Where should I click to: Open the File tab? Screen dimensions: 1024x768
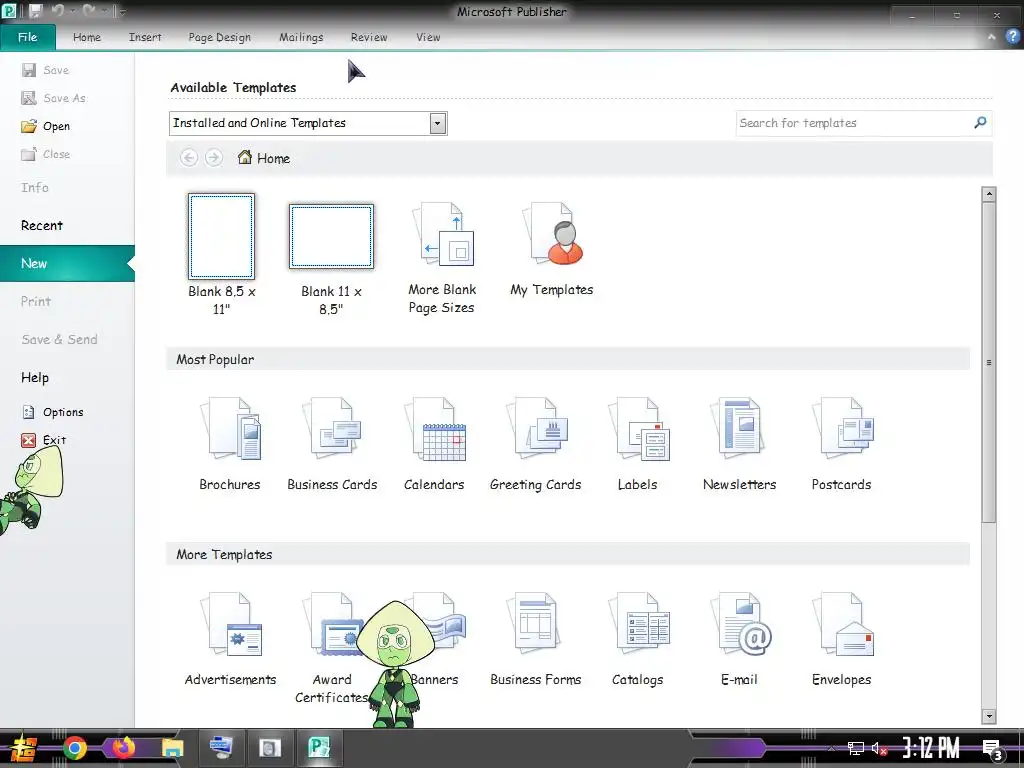tap(27, 37)
